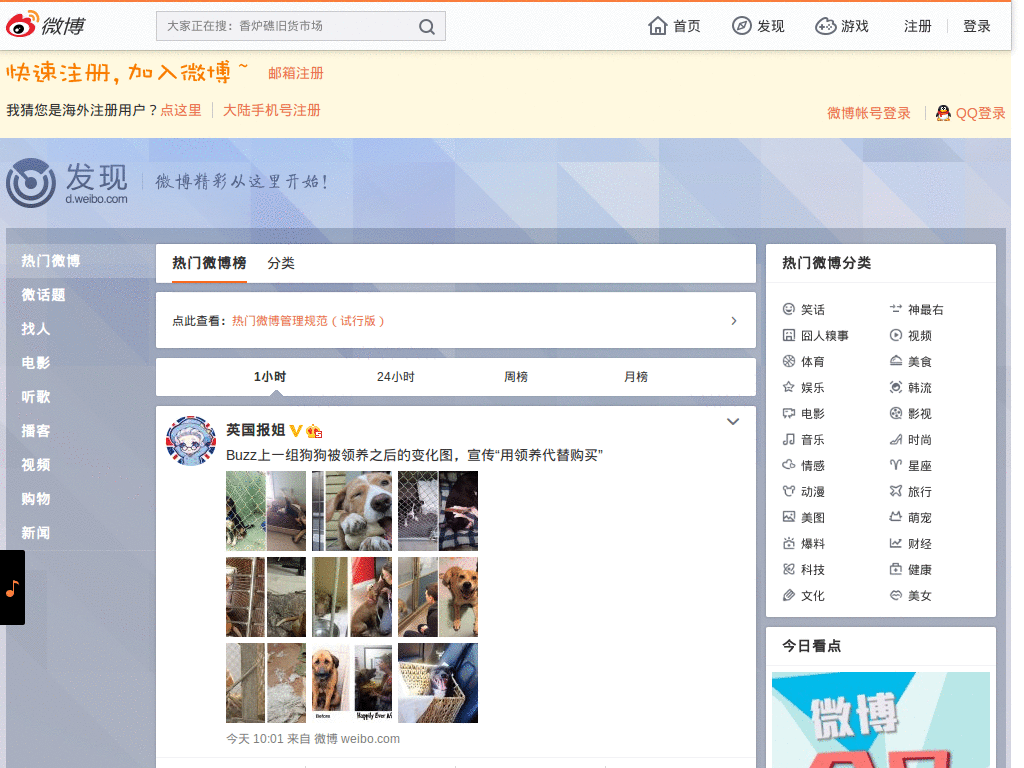Click the 爆料 category link

(813, 543)
